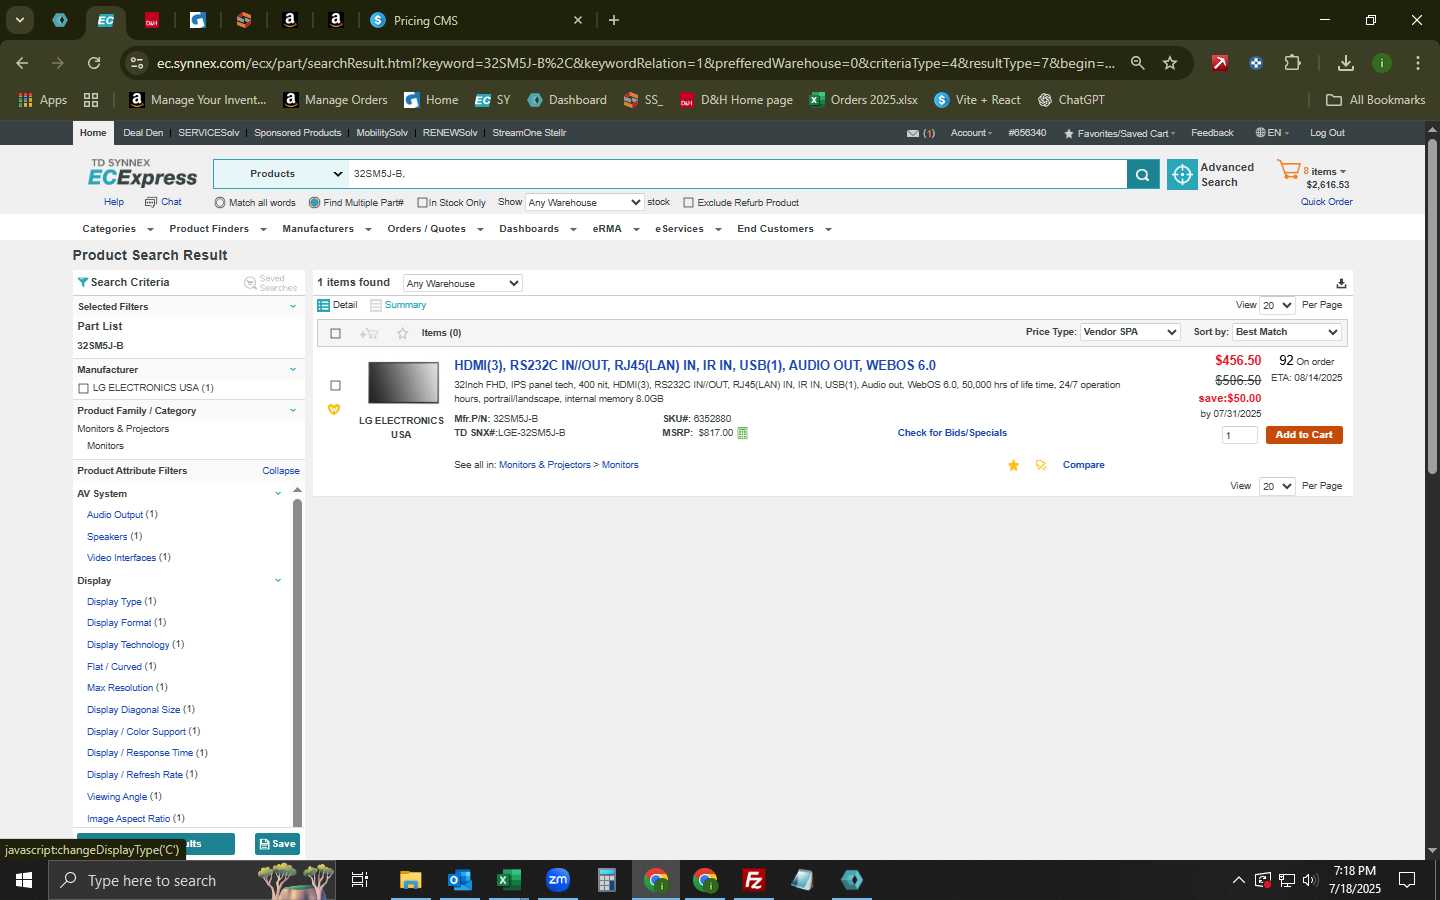Open the Quick Order link
The image size is (1440, 900).
(1326, 202)
